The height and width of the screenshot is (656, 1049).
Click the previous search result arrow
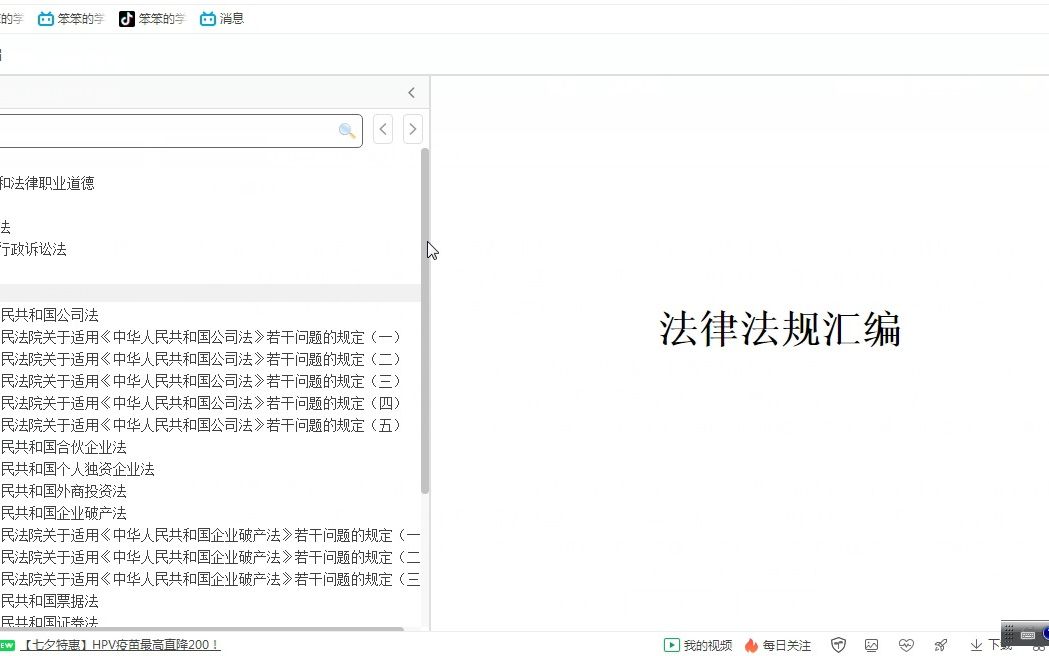[x=382, y=129]
